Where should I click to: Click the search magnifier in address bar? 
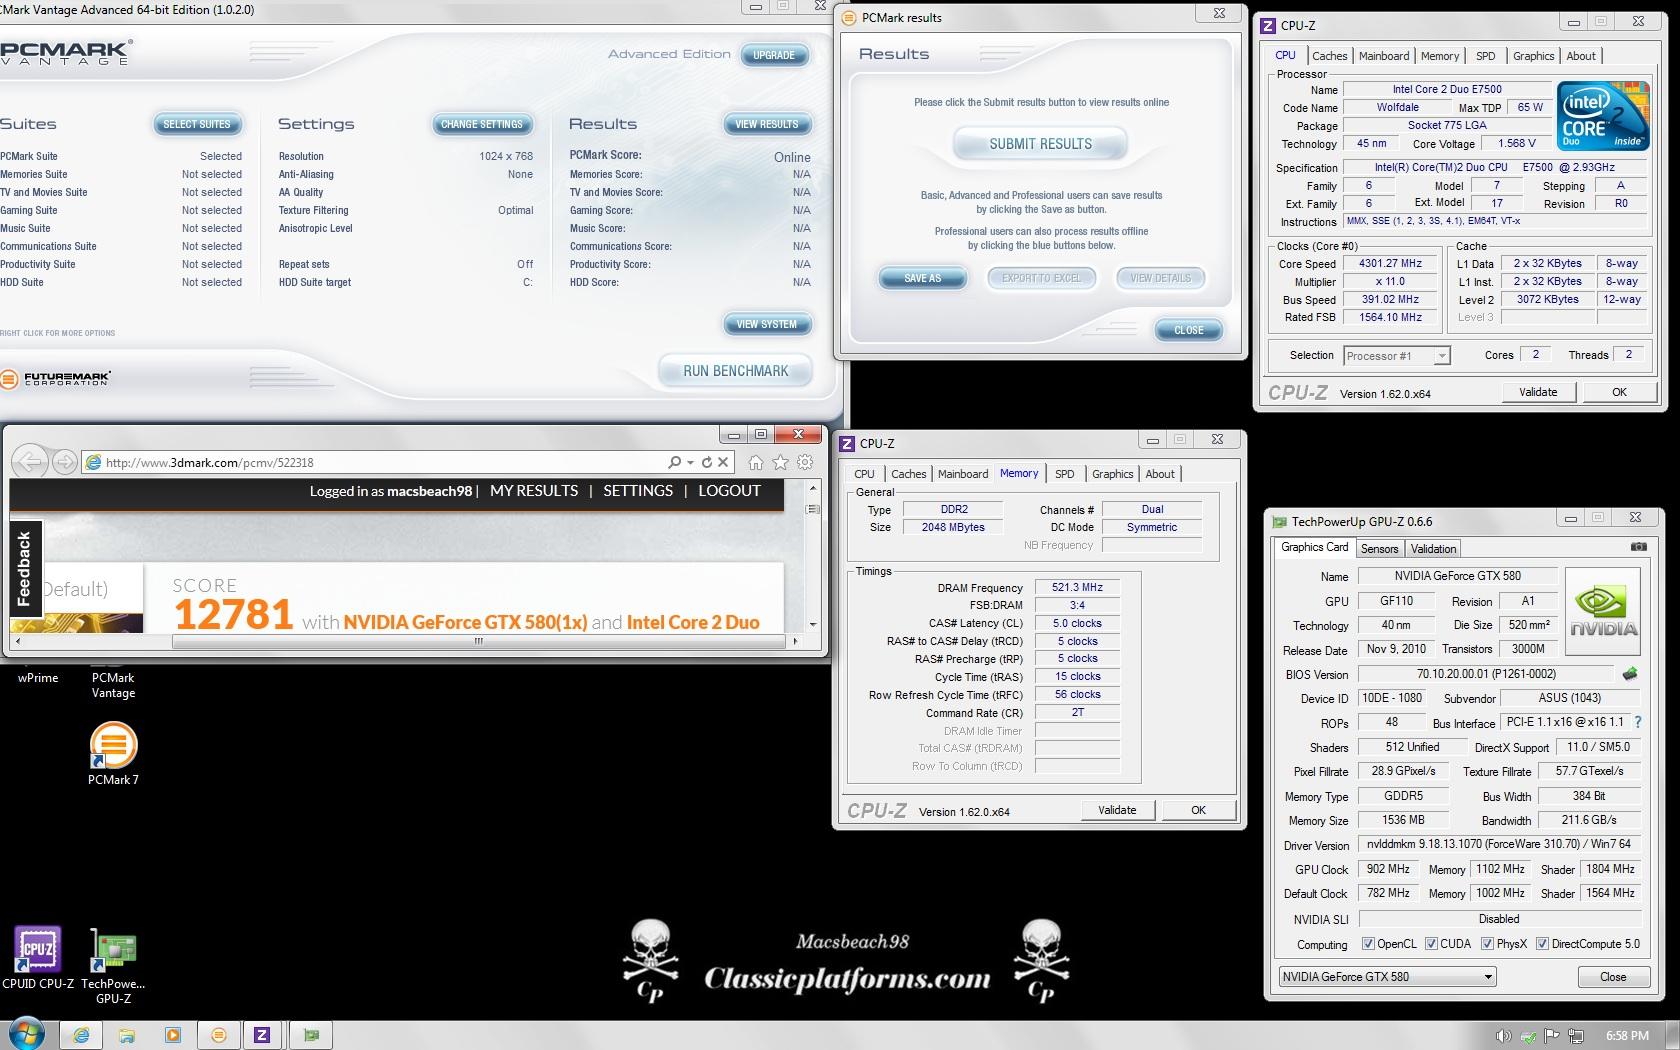tap(674, 462)
